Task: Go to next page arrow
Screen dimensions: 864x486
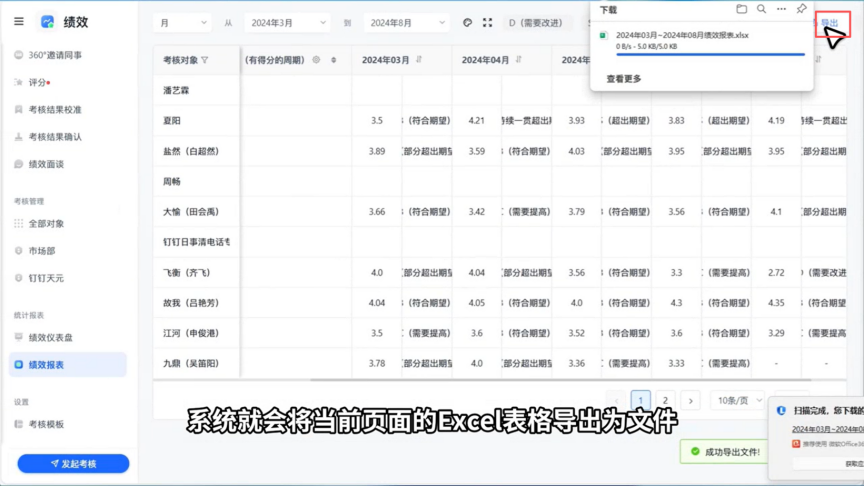Action: tap(690, 401)
